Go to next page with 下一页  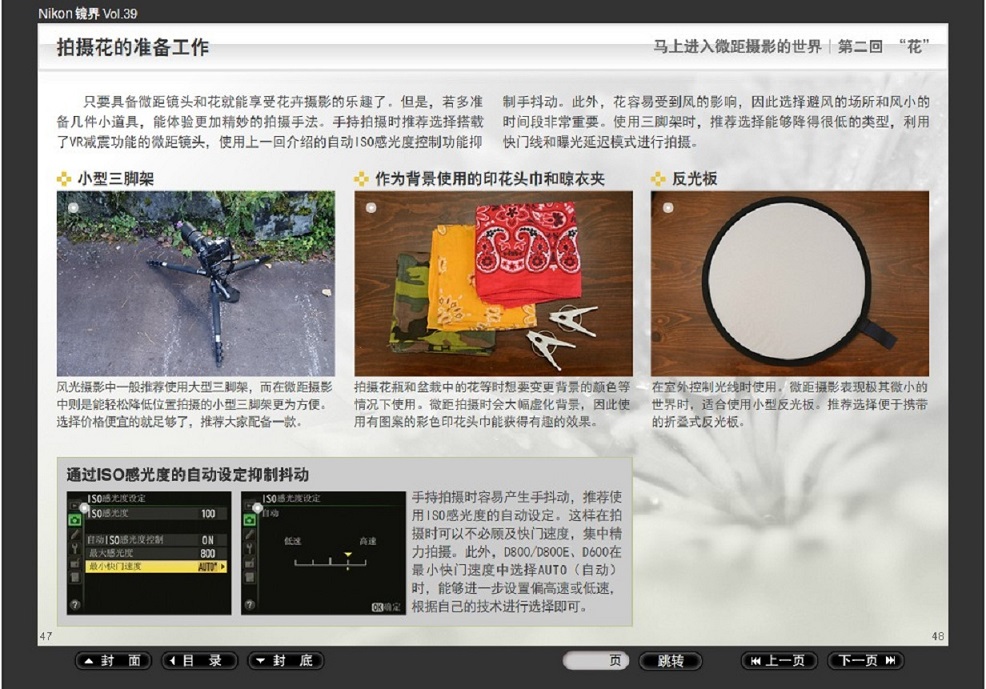(x=865, y=661)
